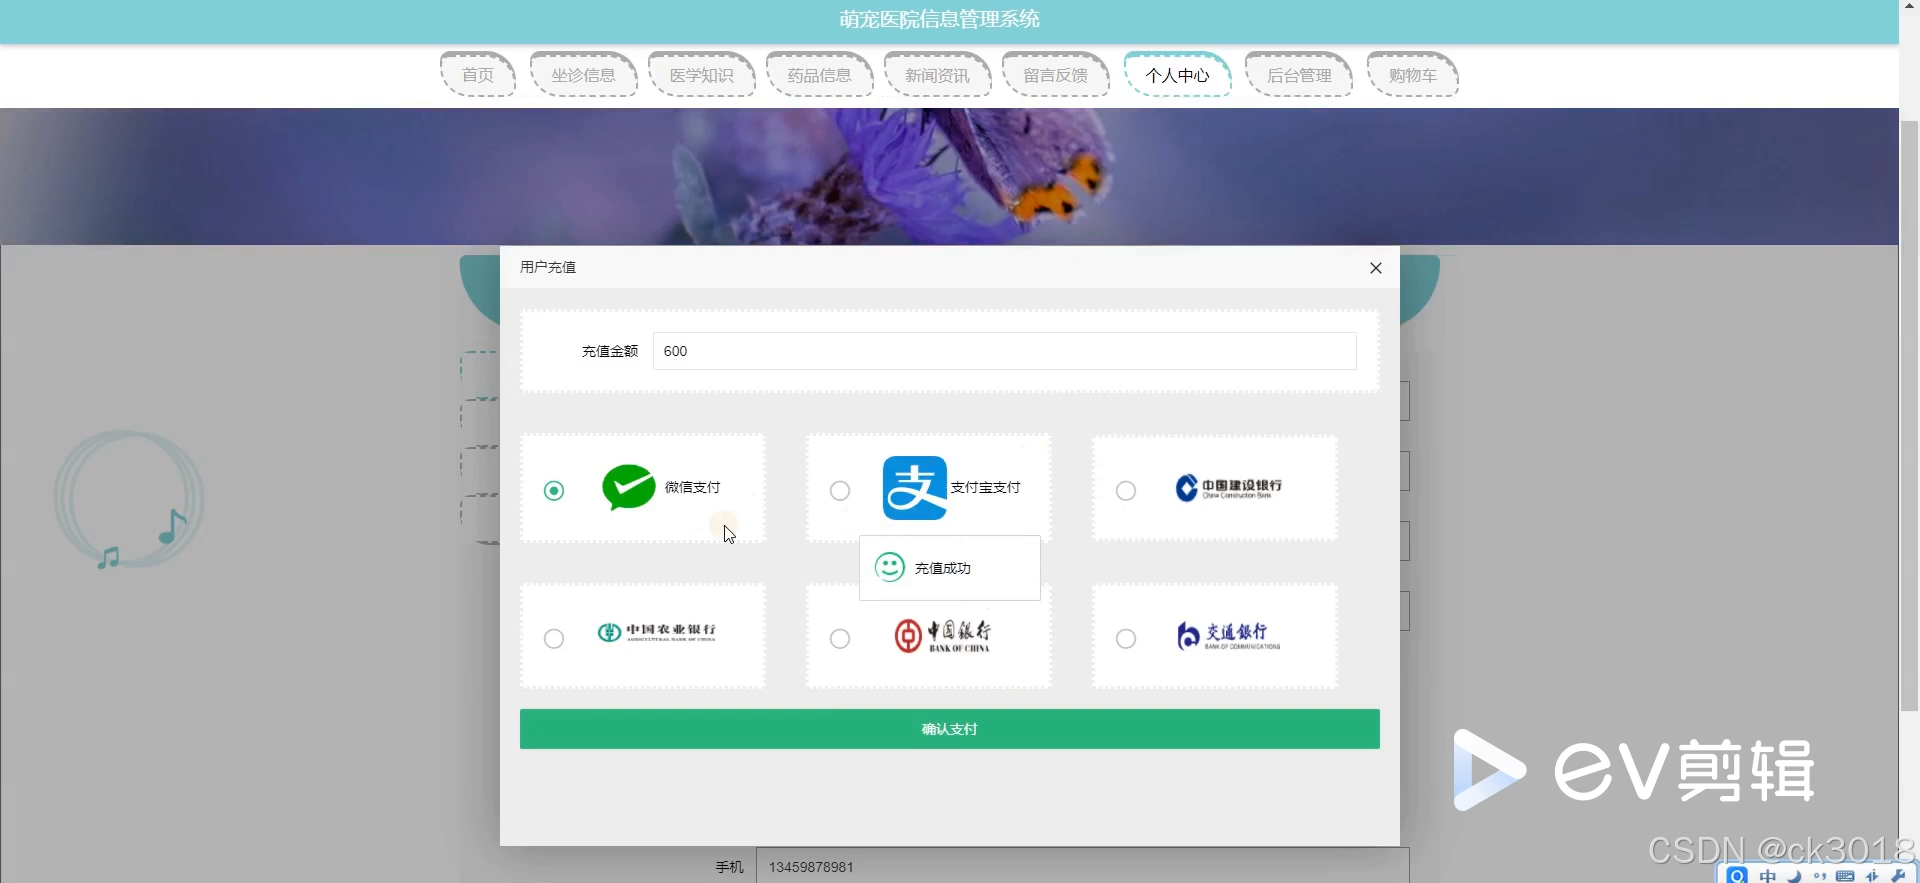Select 中国银行 radio button
Screen dimensions: 1920x883
pyautogui.click(x=840, y=638)
